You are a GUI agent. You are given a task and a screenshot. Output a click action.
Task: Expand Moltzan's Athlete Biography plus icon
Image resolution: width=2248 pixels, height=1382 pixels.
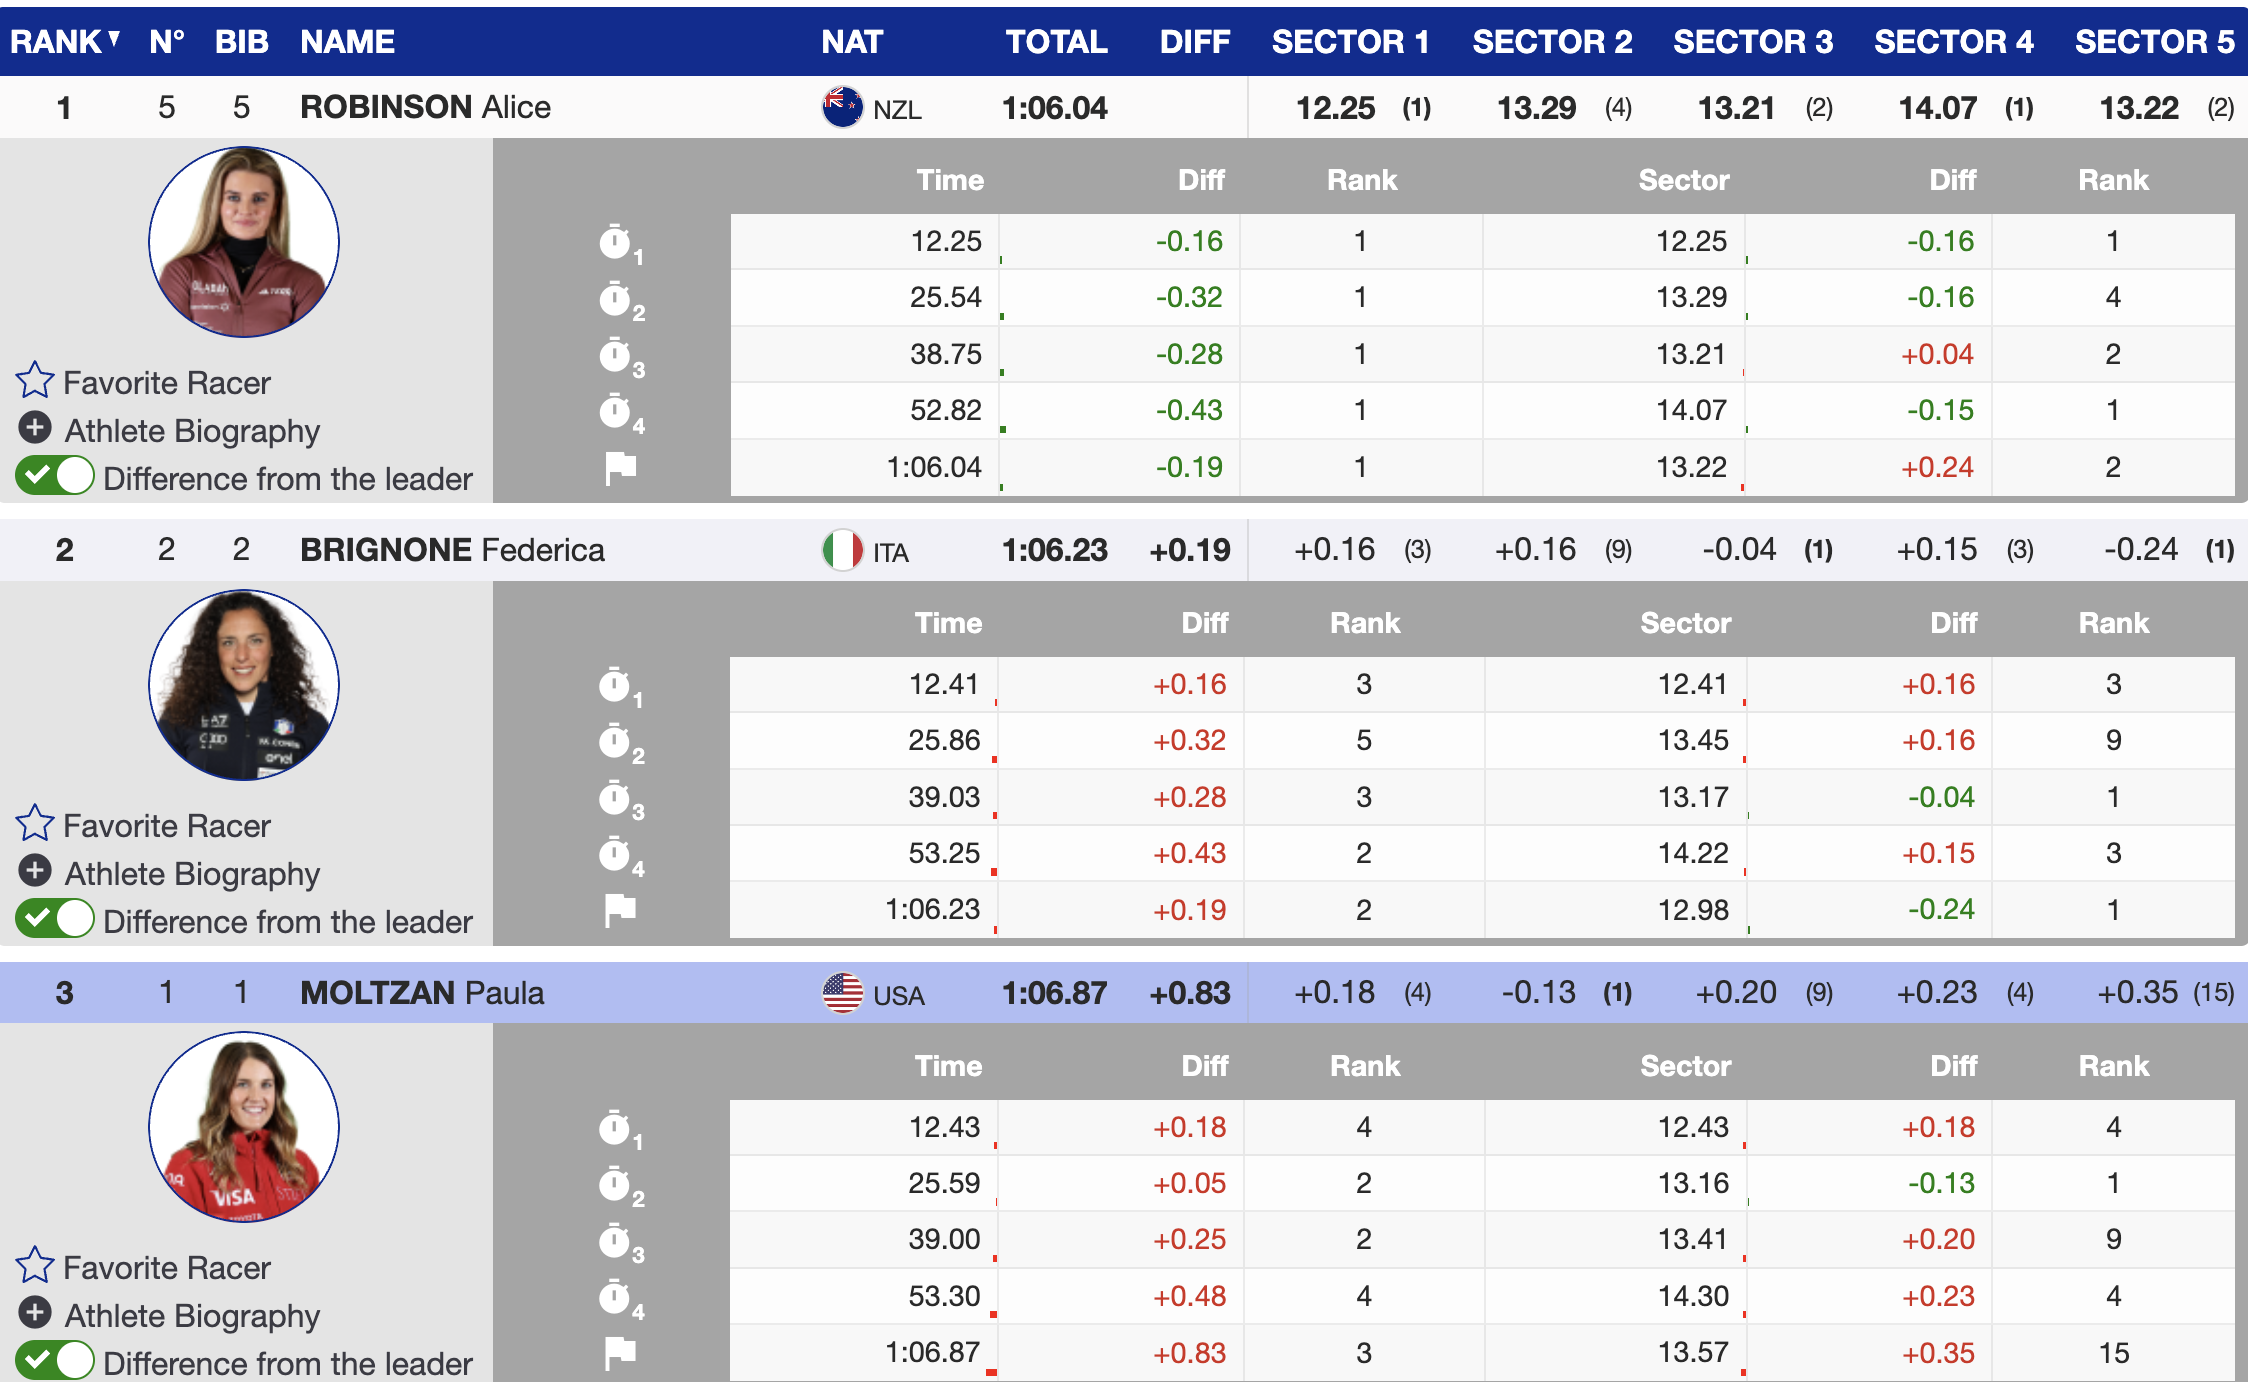pos(35,1313)
